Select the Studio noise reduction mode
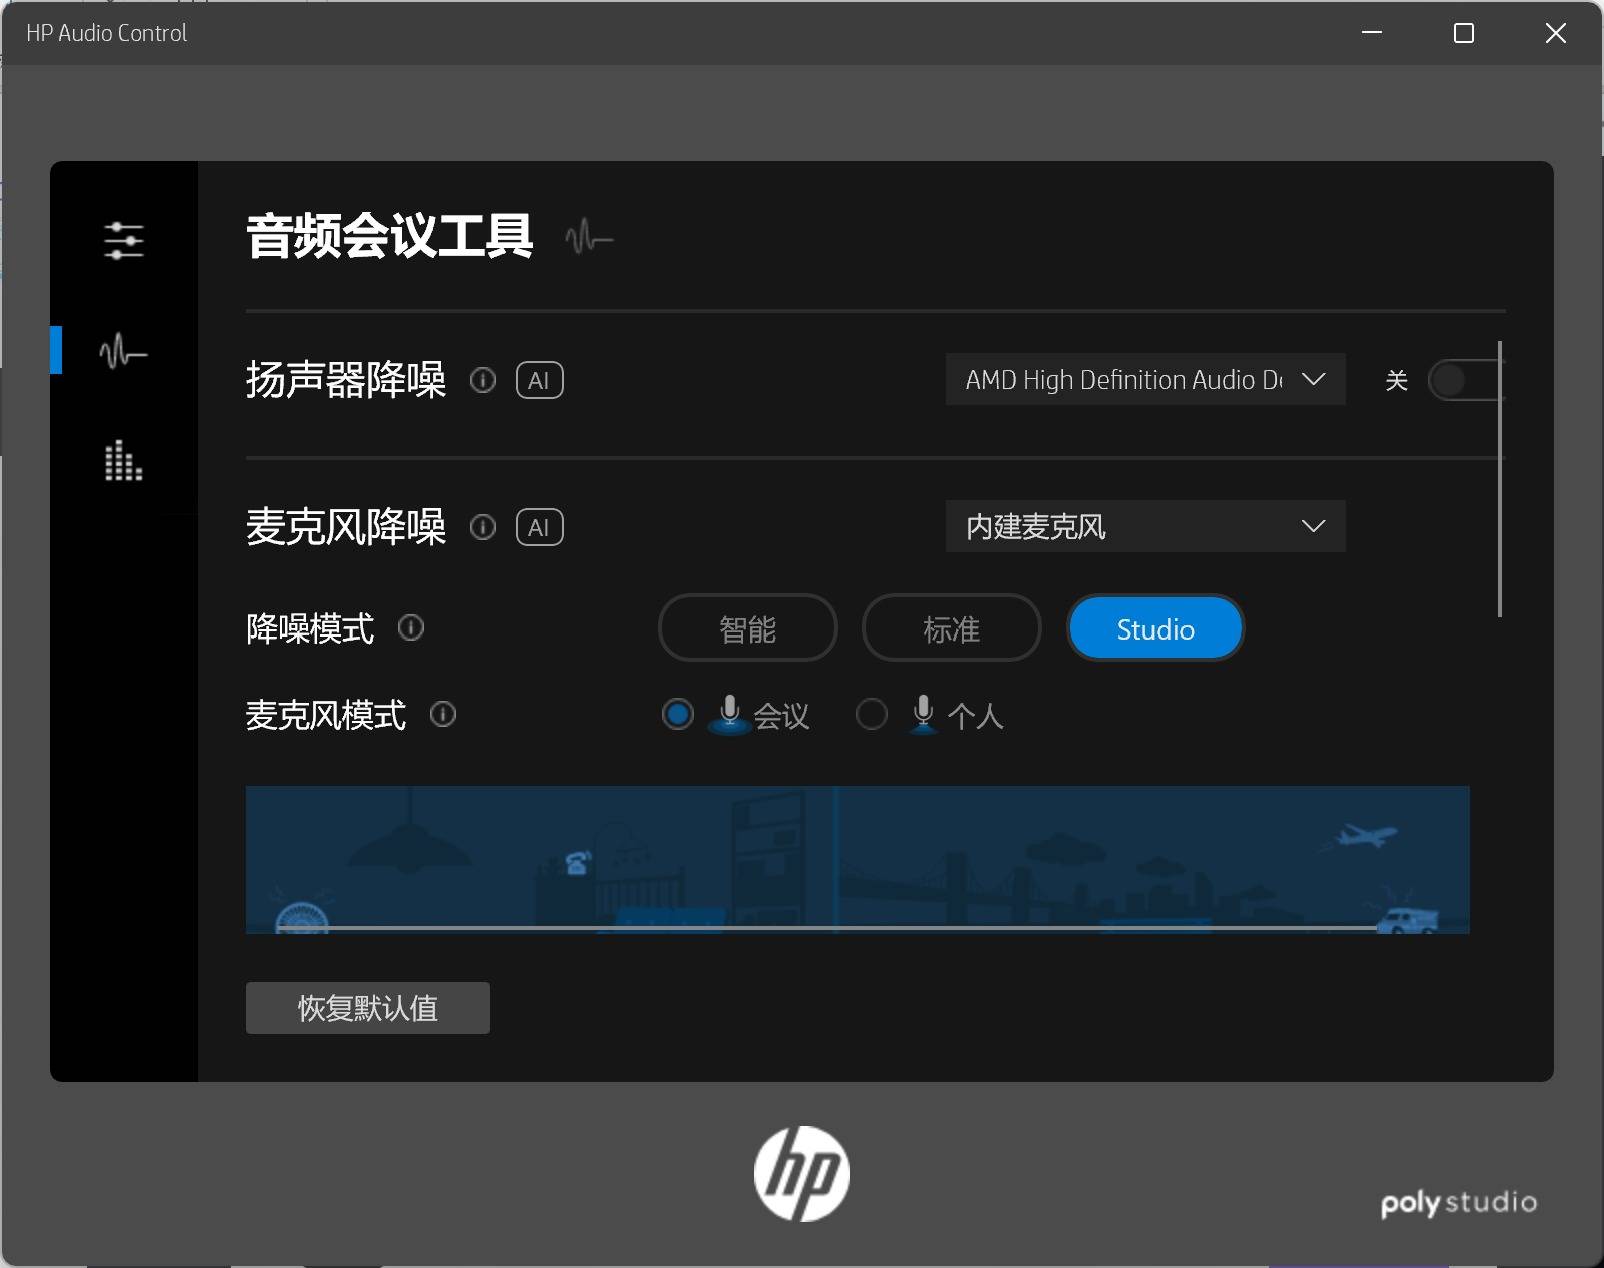This screenshot has height=1268, width=1604. (1156, 628)
